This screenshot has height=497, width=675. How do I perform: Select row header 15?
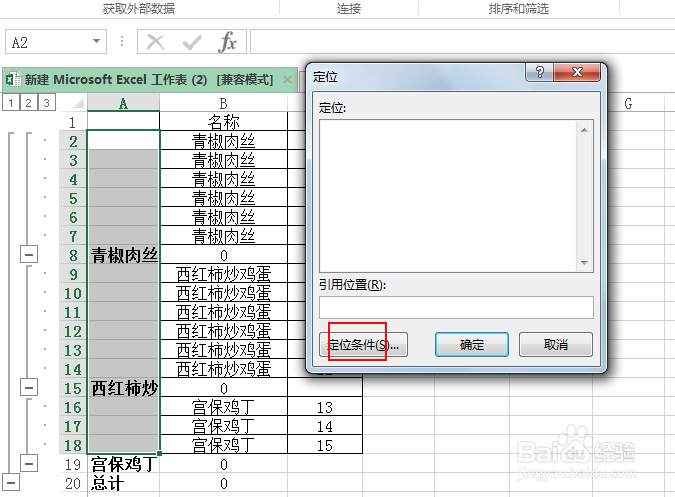pos(73,389)
